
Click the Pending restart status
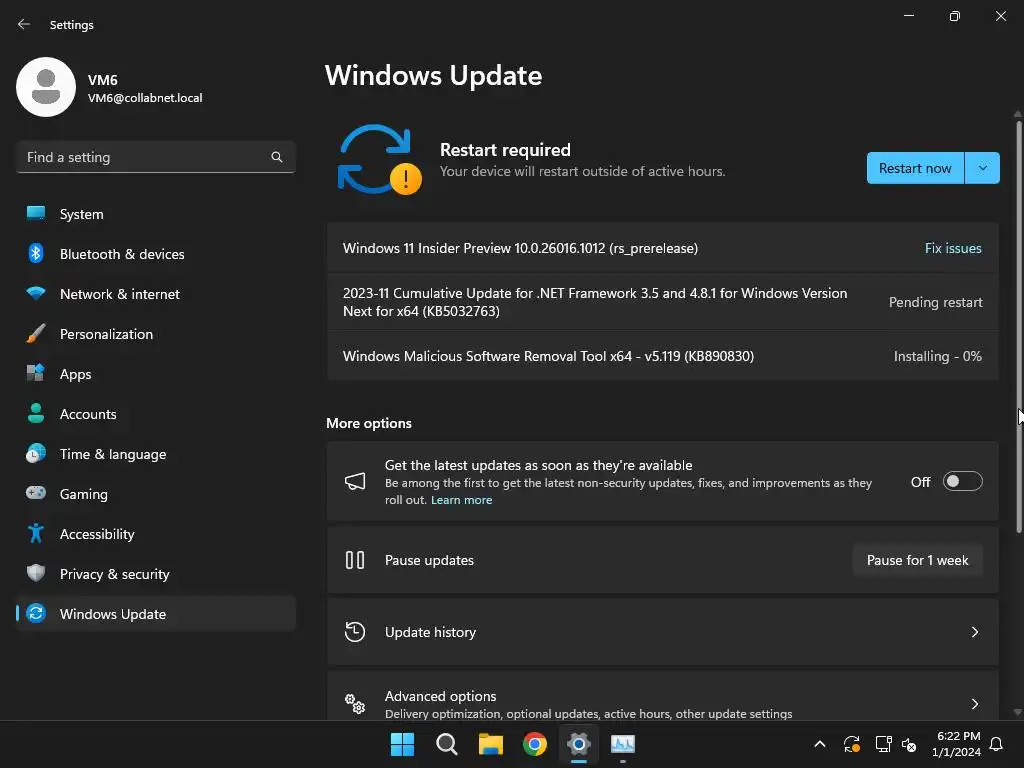[x=935, y=302]
